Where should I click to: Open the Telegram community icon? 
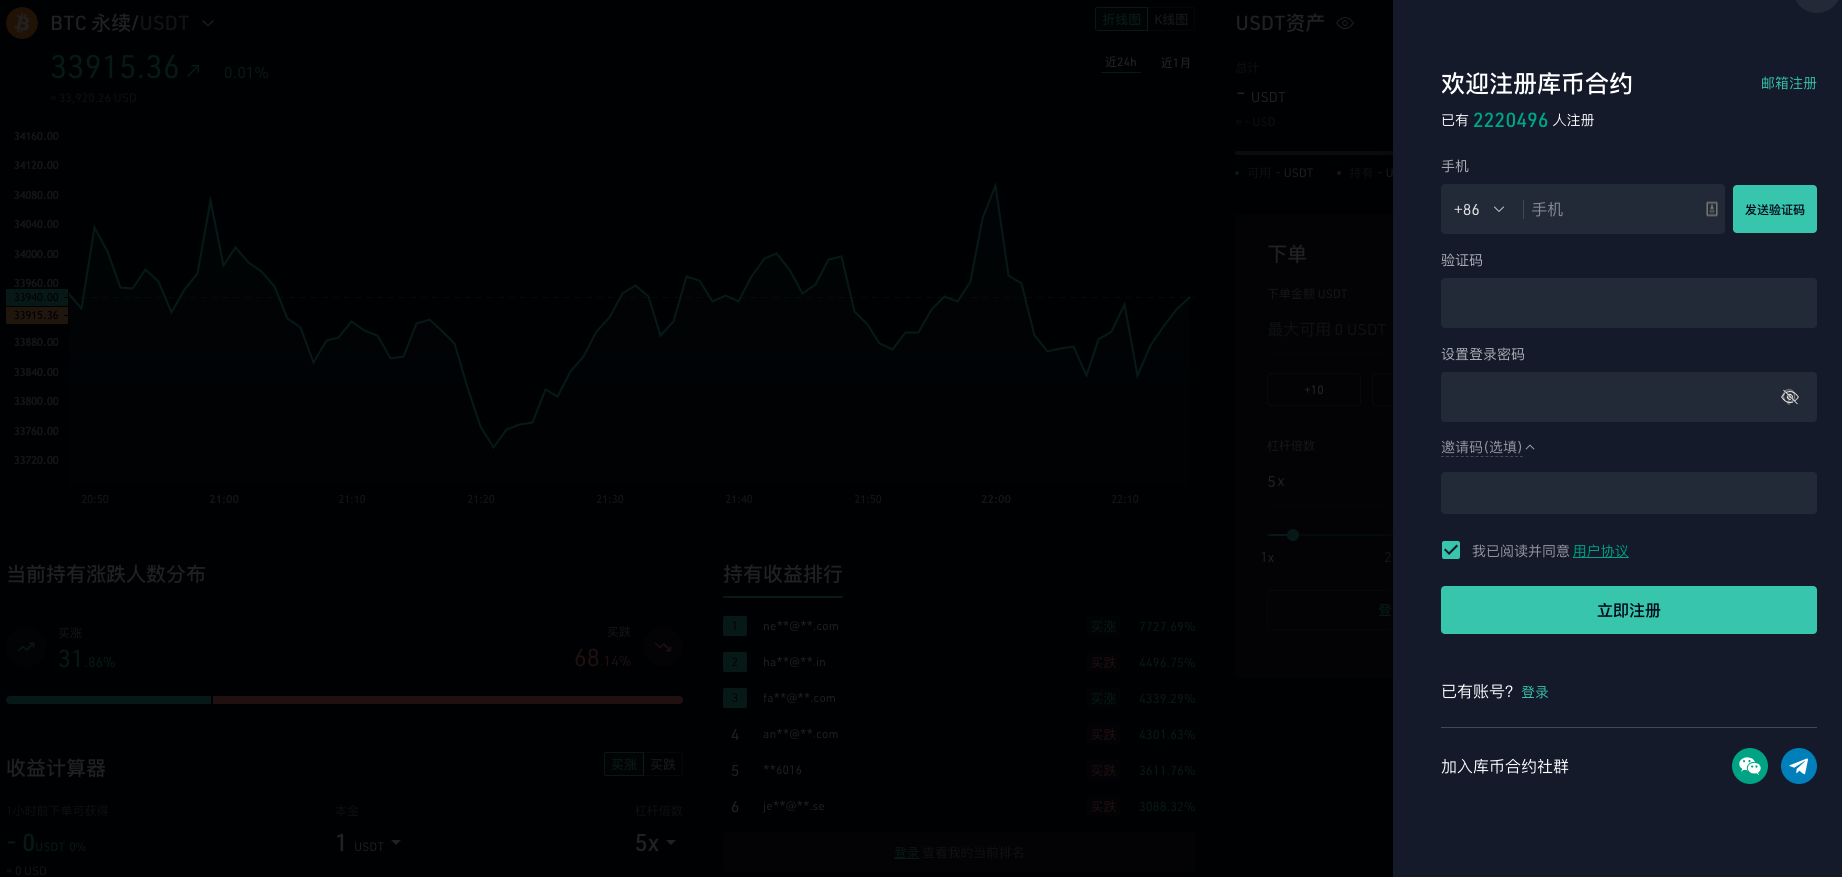[x=1798, y=766]
